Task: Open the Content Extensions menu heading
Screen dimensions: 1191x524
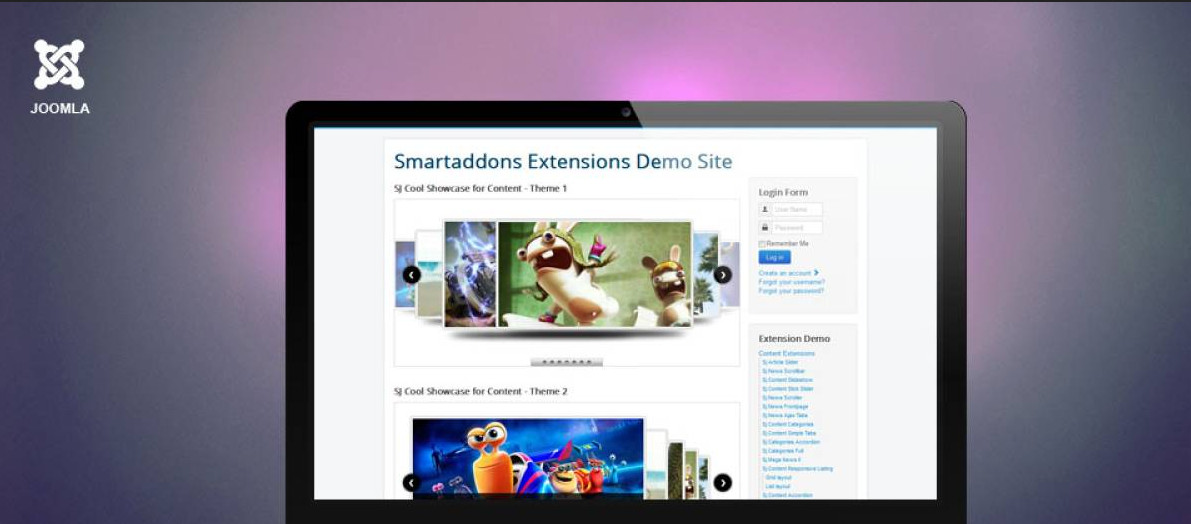Action: 786,353
